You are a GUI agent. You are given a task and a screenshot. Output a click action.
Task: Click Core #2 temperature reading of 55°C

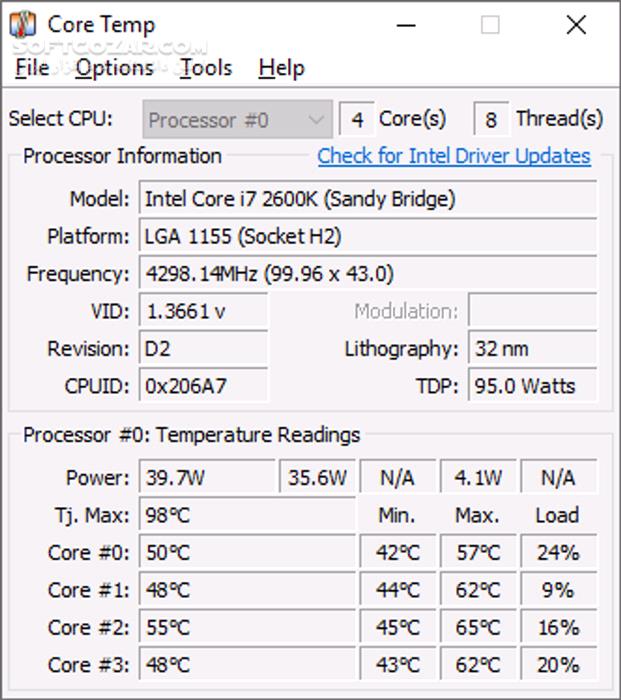(246, 627)
